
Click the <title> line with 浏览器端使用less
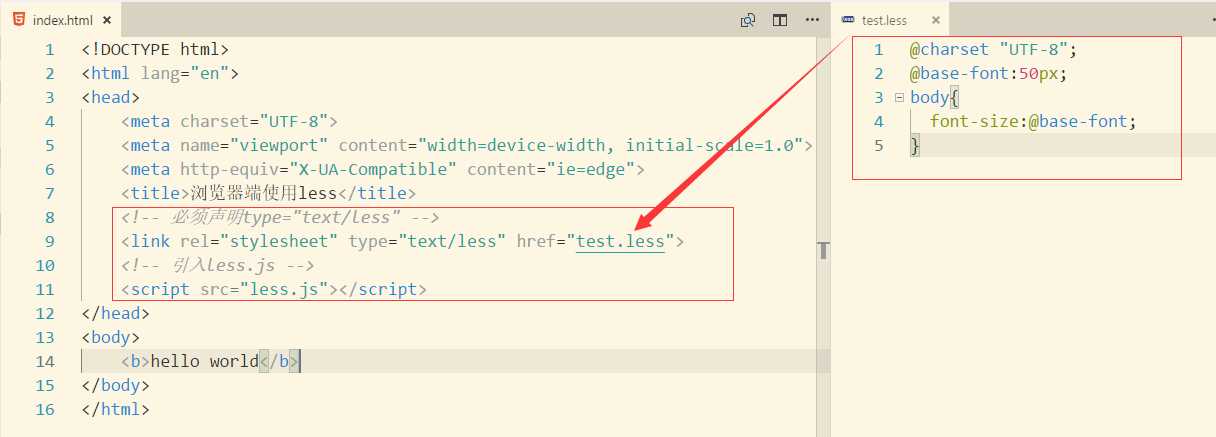(x=268, y=193)
